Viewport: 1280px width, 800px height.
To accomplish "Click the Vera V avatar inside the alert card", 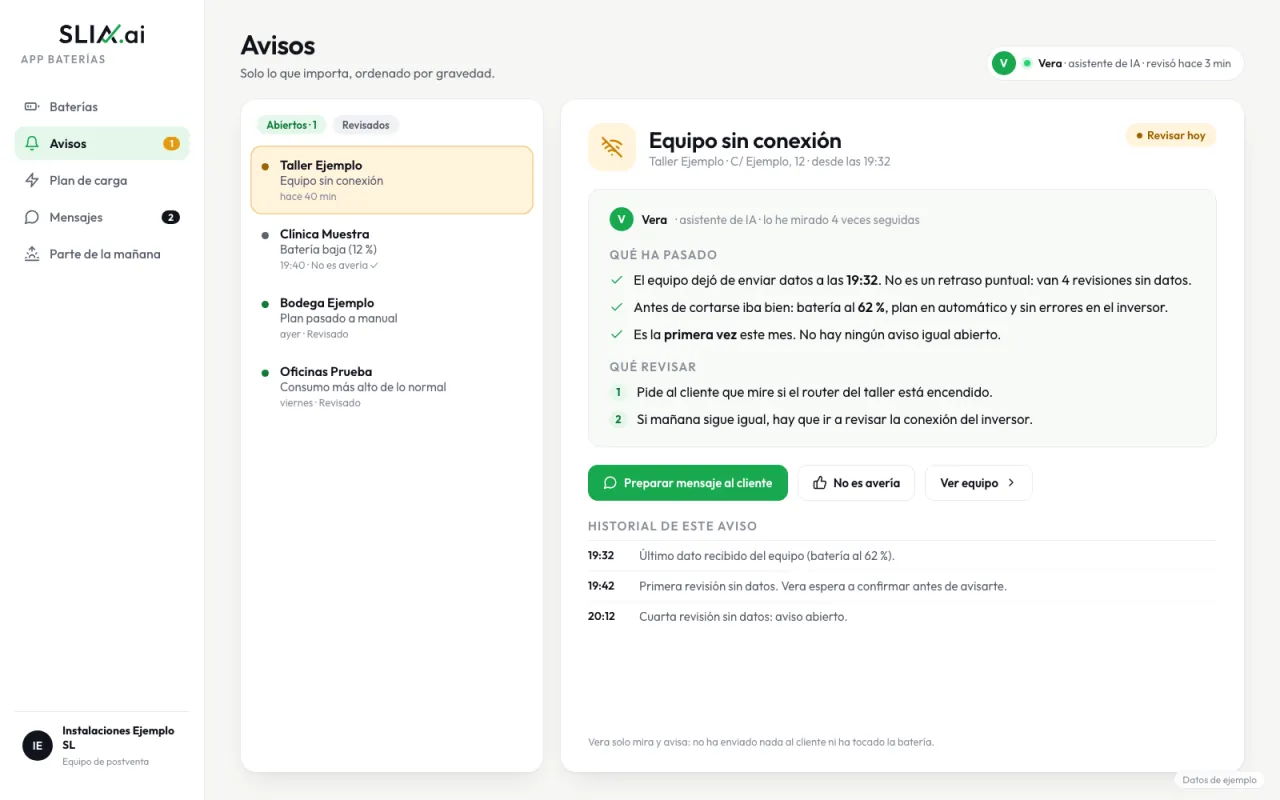I will 621,220.
